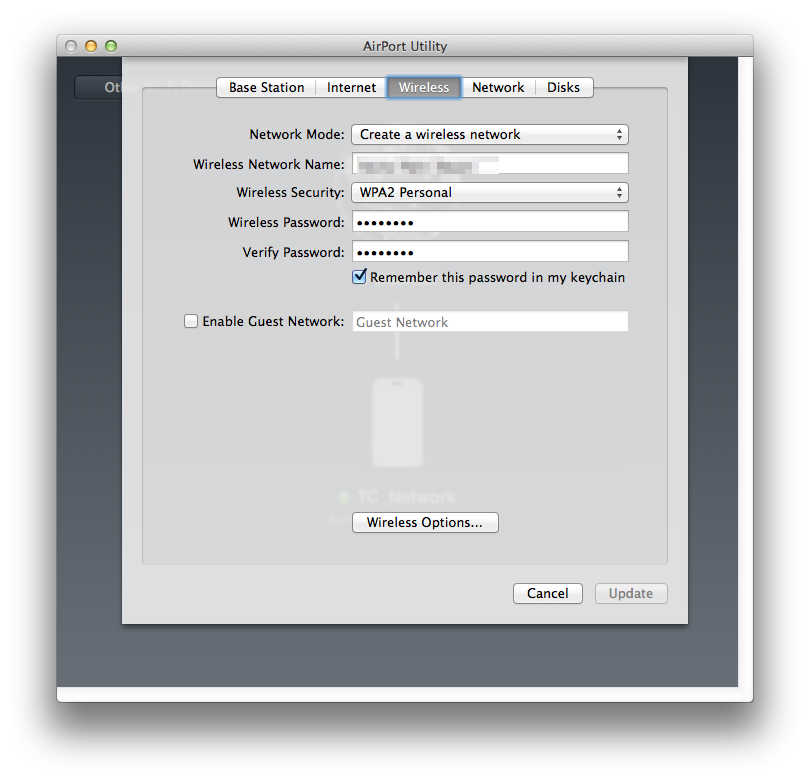The image size is (810, 781).
Task: Enable the Guest Network checkbox
Action: (191, 321)
